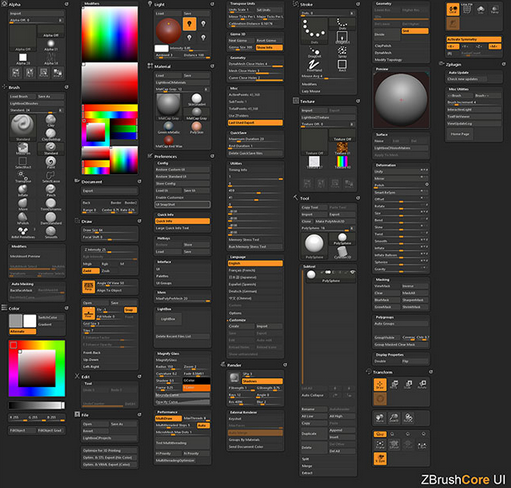The width and height of the screenshot is (511, 488).
Task: Choose the FreeHand stroke icon
Action: (x=314, y=65)
